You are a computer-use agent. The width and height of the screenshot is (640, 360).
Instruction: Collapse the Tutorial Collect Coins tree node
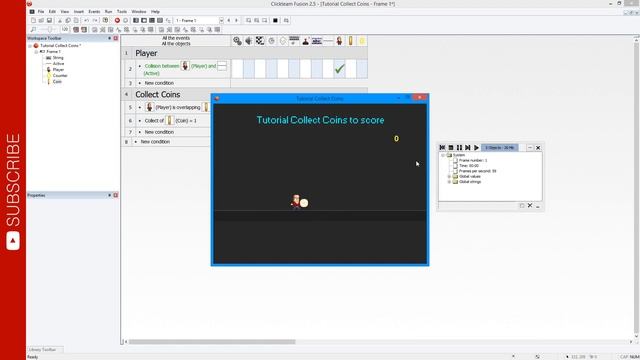(x=30, y=46)
